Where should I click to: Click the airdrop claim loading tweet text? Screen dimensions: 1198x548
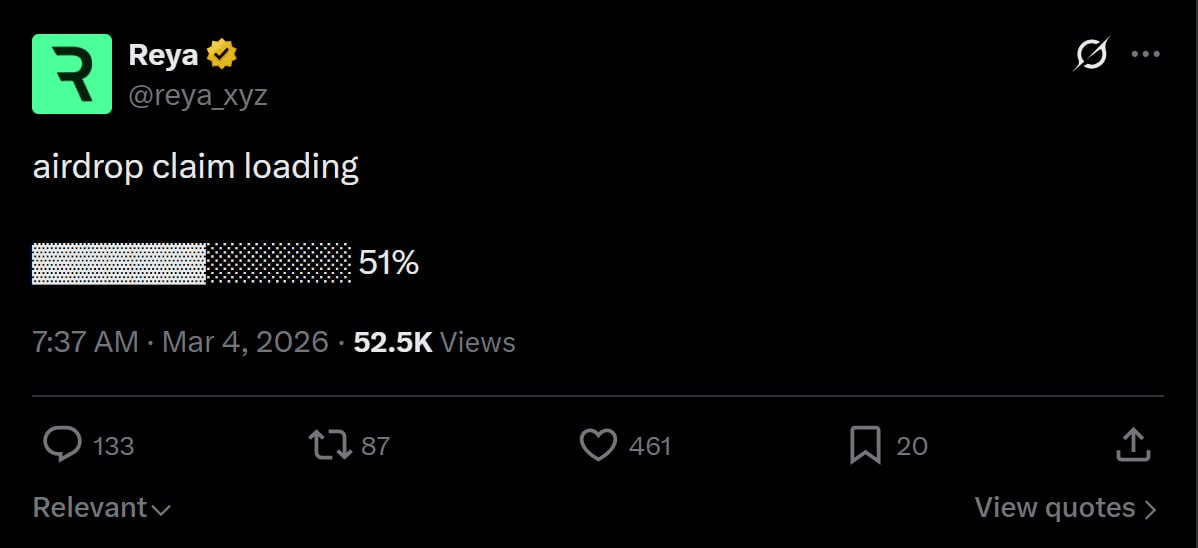pos(196,166)
